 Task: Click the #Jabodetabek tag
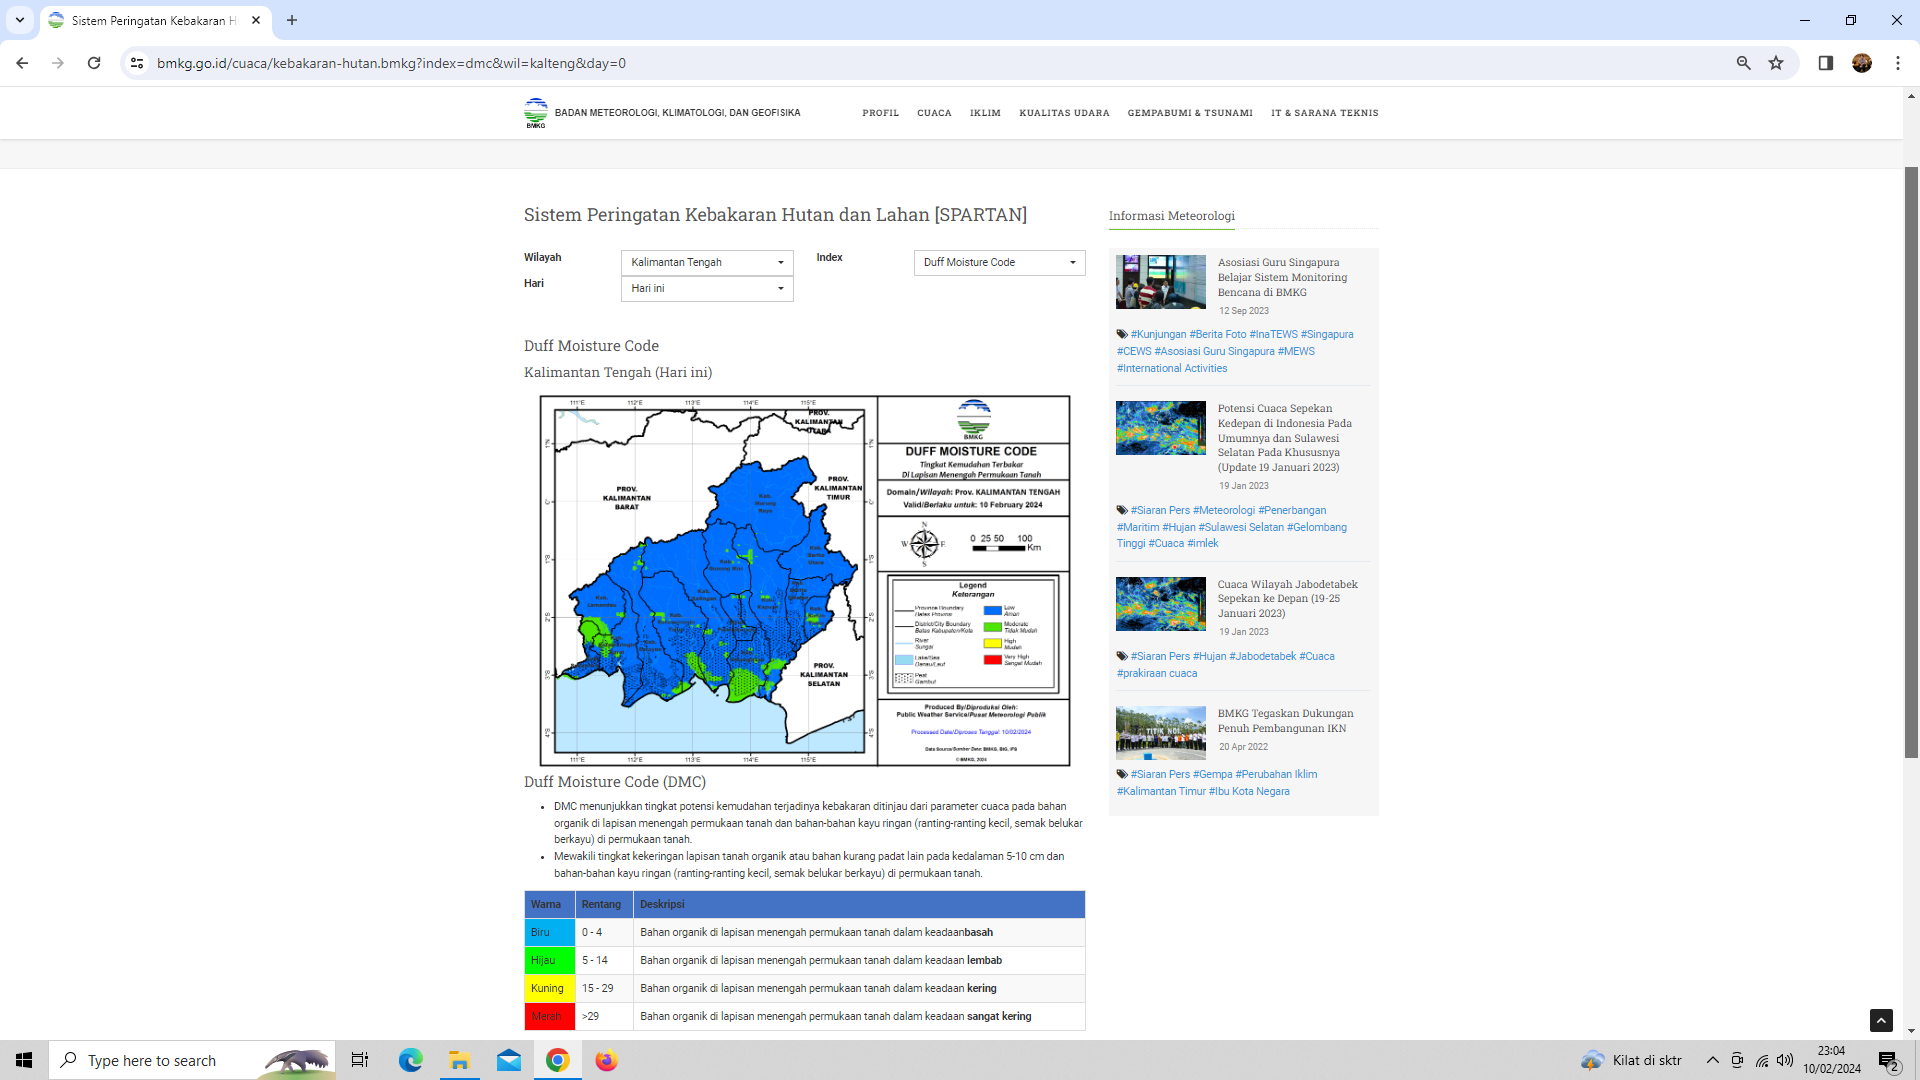point(1262,656)
